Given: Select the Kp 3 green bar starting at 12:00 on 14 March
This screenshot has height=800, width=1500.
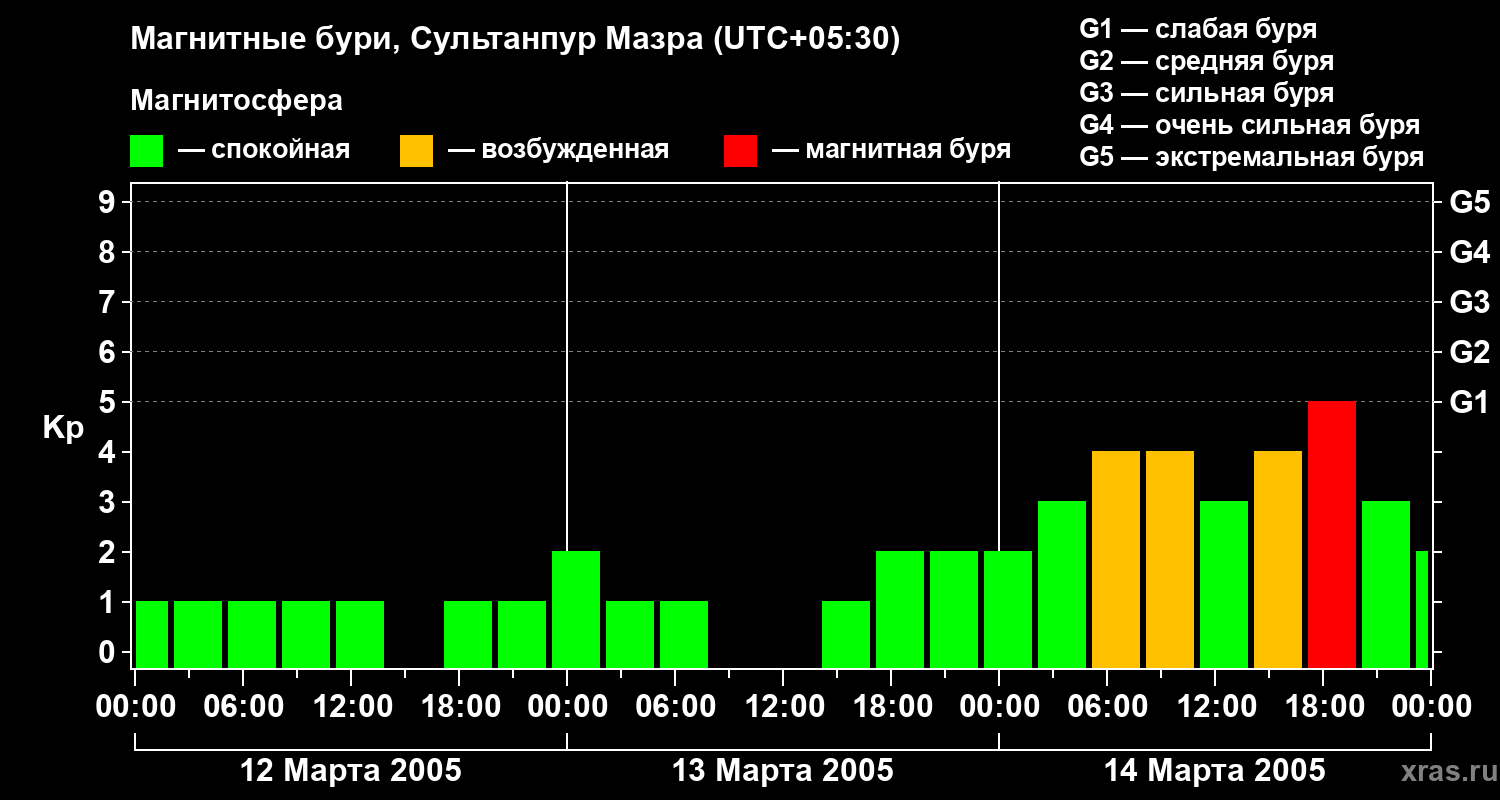Looking at the screenshot, I should coord(1224,585).
